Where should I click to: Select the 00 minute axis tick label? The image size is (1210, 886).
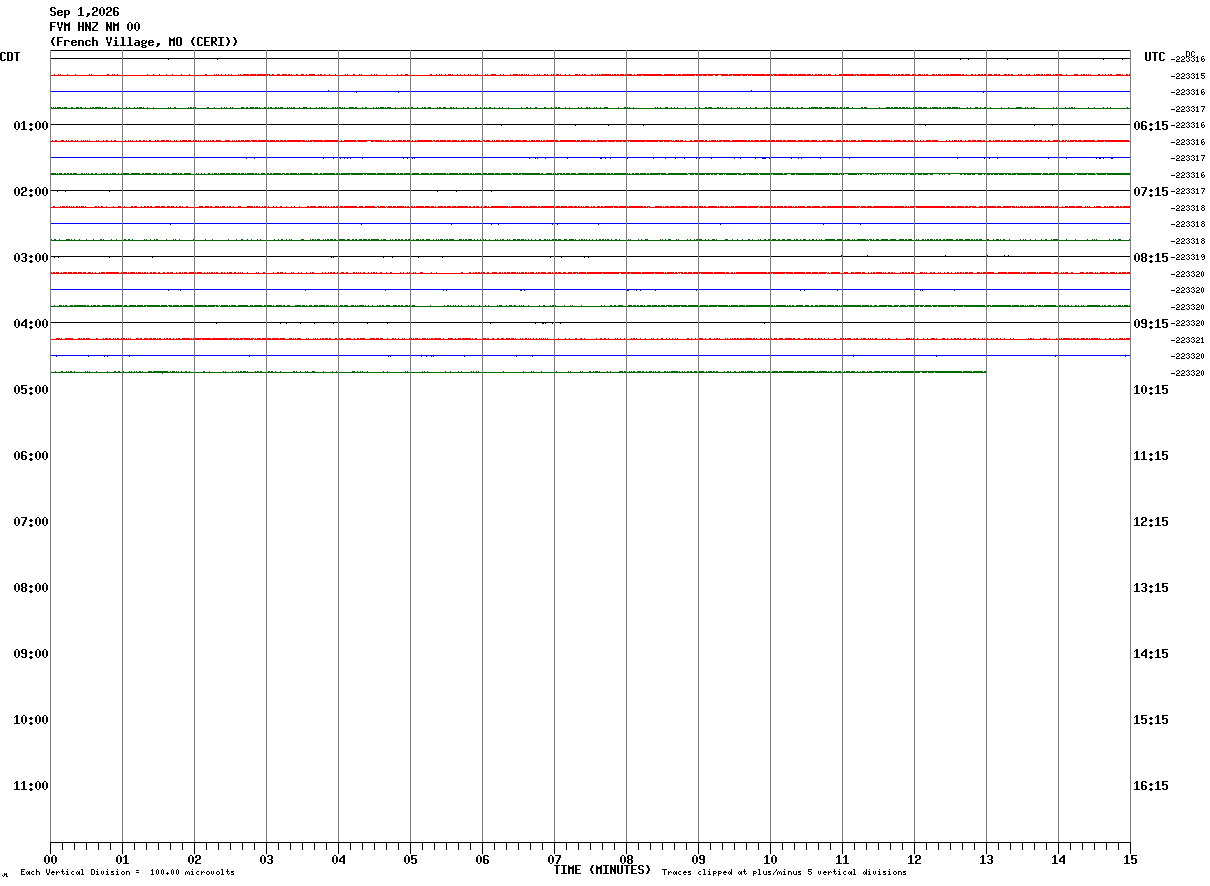pos(50,860)
